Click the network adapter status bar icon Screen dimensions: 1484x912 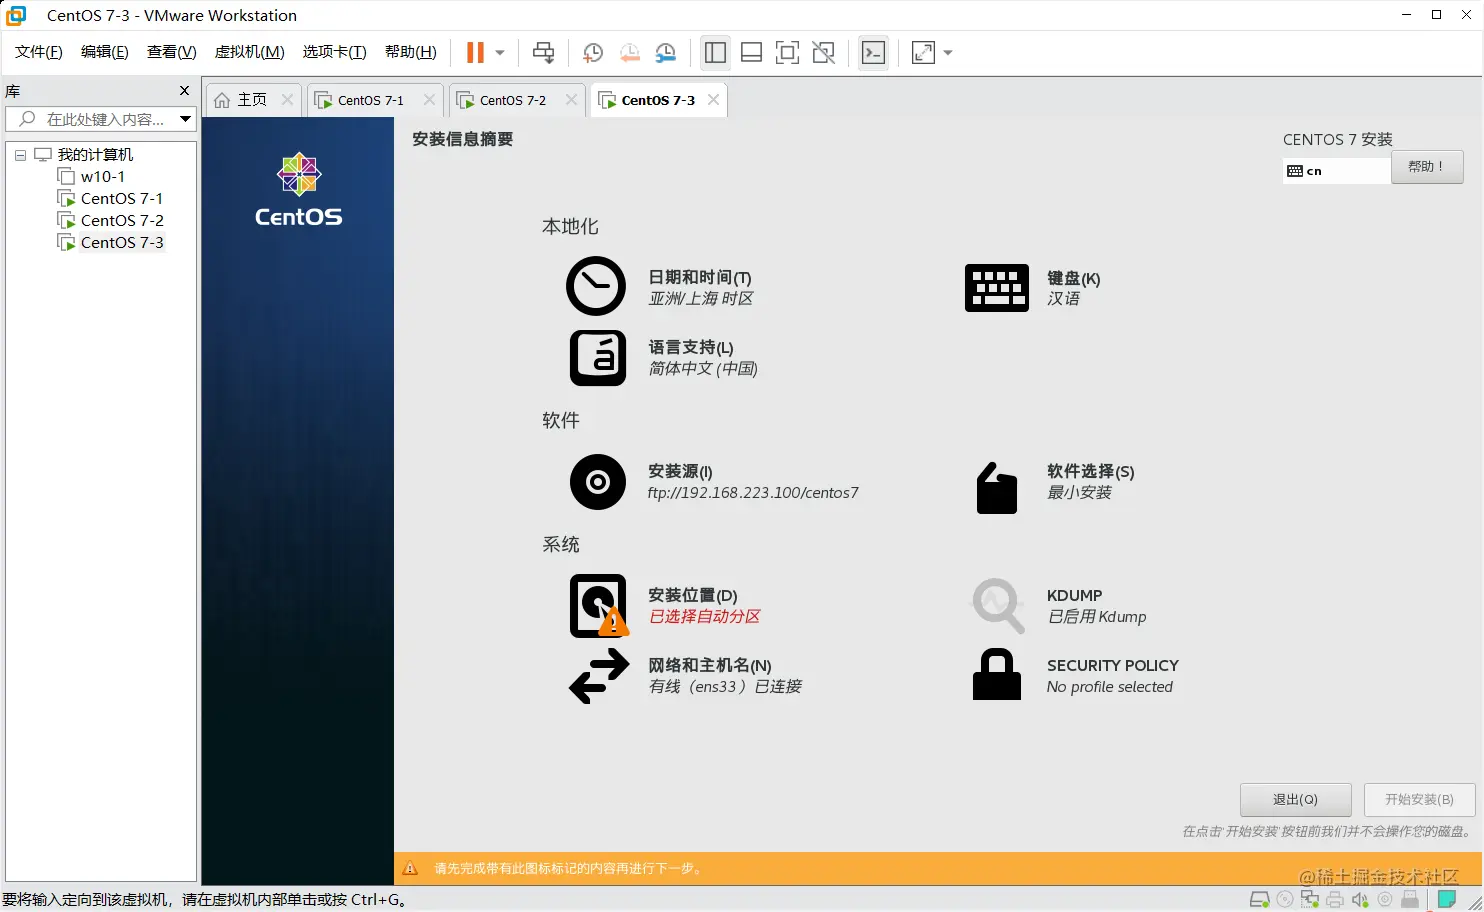(x=1310, y=900)
